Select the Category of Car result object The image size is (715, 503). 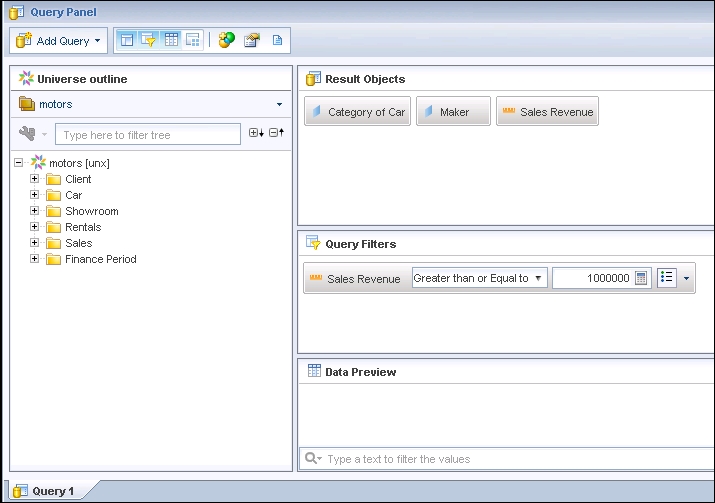358,111
